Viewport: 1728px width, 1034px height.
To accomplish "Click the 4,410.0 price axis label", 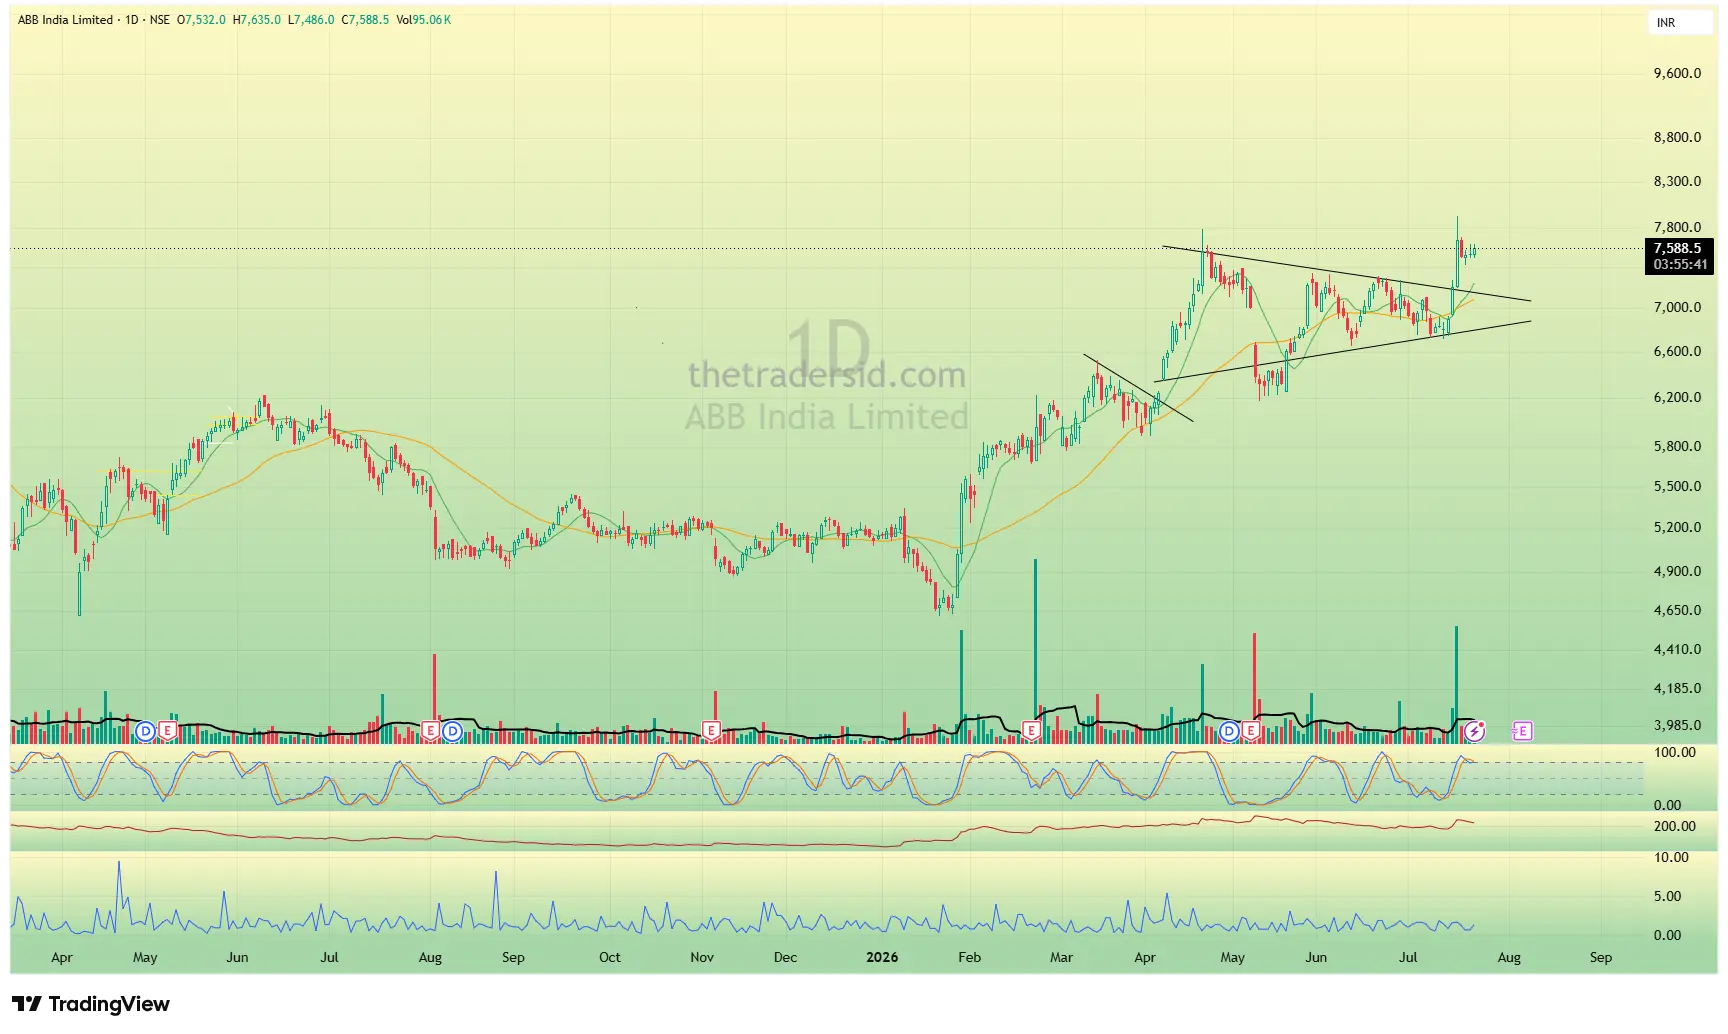I will pos(1677,649).
